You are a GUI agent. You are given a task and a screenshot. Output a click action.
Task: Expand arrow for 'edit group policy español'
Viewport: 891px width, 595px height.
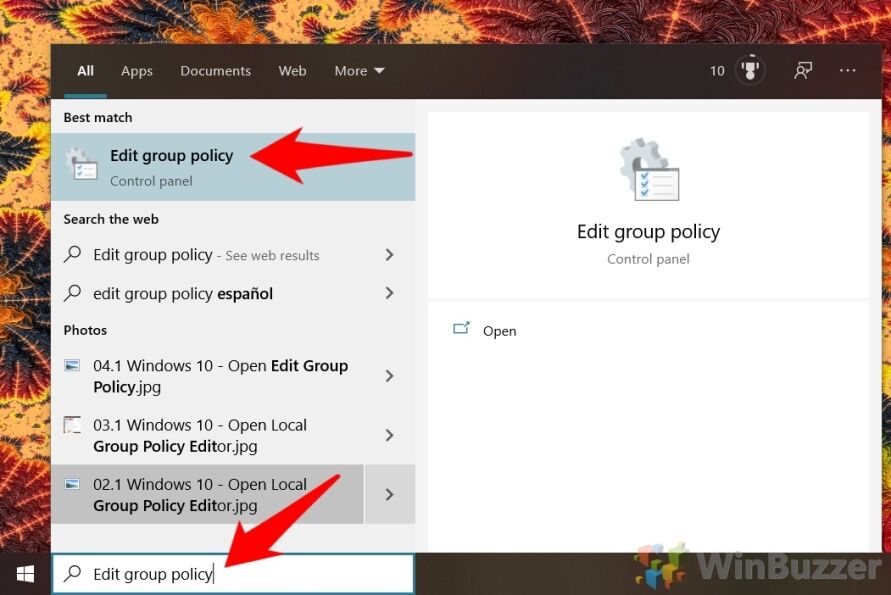389,293
